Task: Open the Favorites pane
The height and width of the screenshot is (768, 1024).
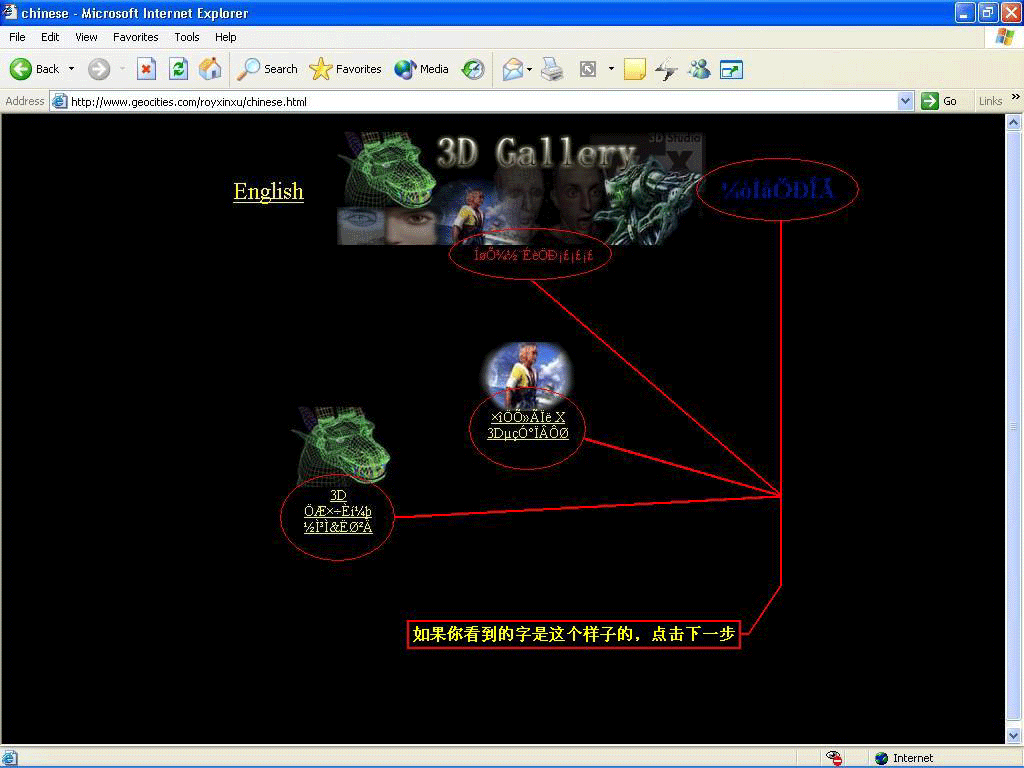Action: pyautogui.click(x=346, y=69)
